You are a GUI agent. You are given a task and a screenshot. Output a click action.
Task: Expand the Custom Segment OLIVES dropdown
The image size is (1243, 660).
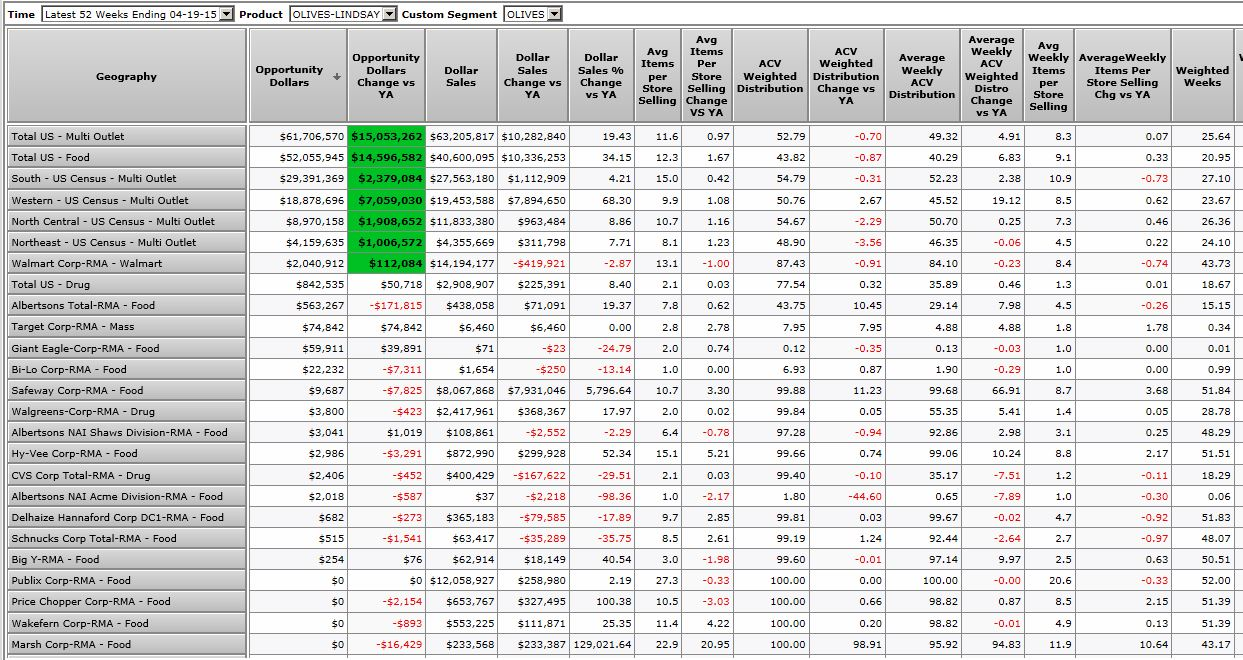554,14
